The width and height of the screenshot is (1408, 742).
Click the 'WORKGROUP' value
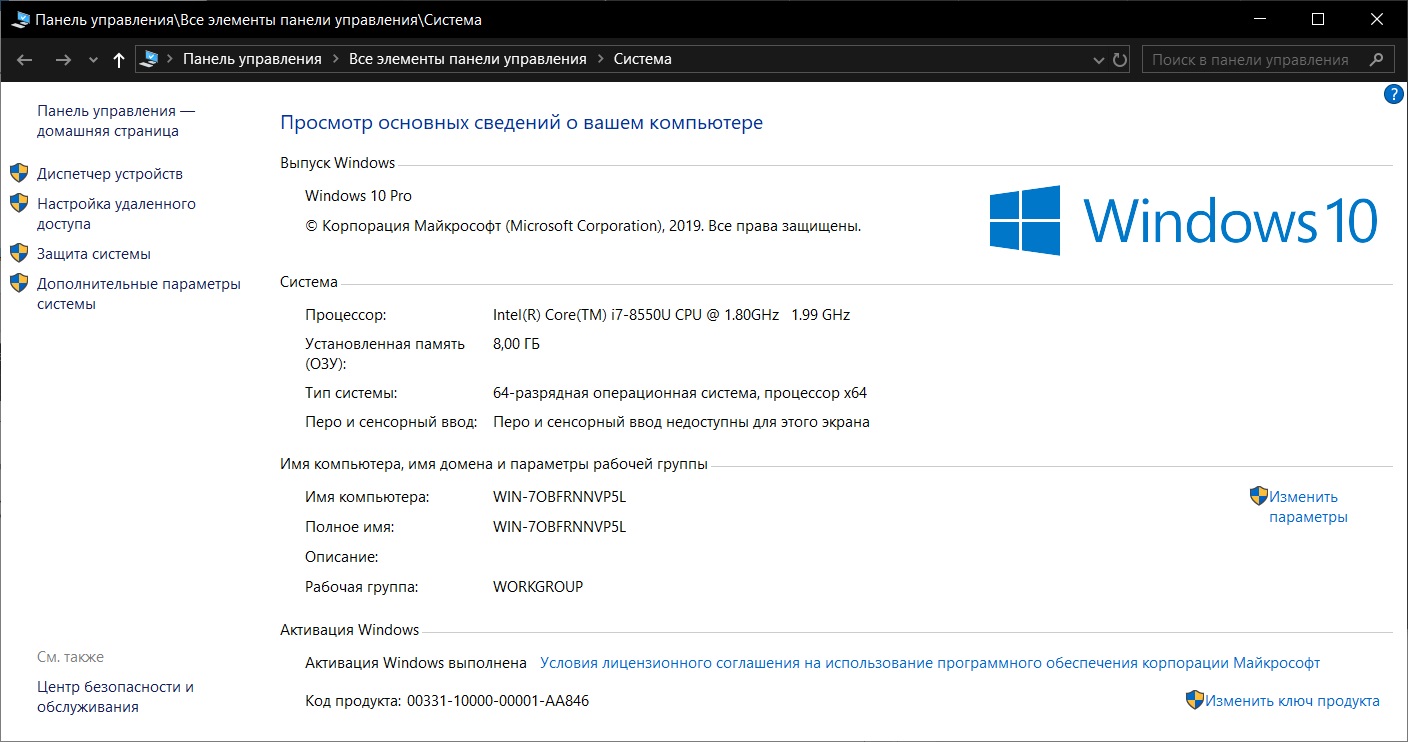pos(538,587)
